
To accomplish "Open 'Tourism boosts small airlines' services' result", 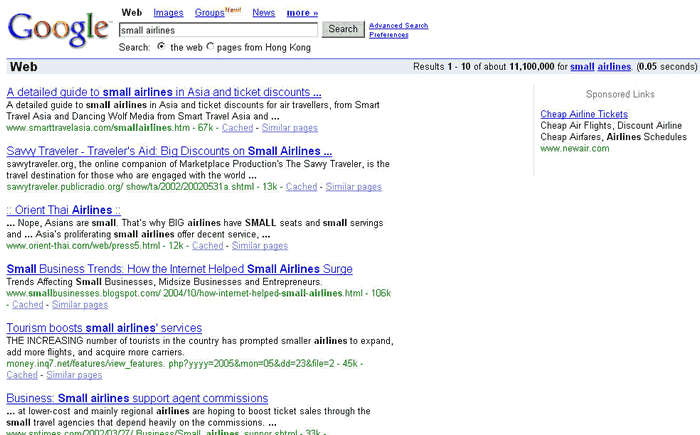I will pyautogui.click(x=104, y=328).
